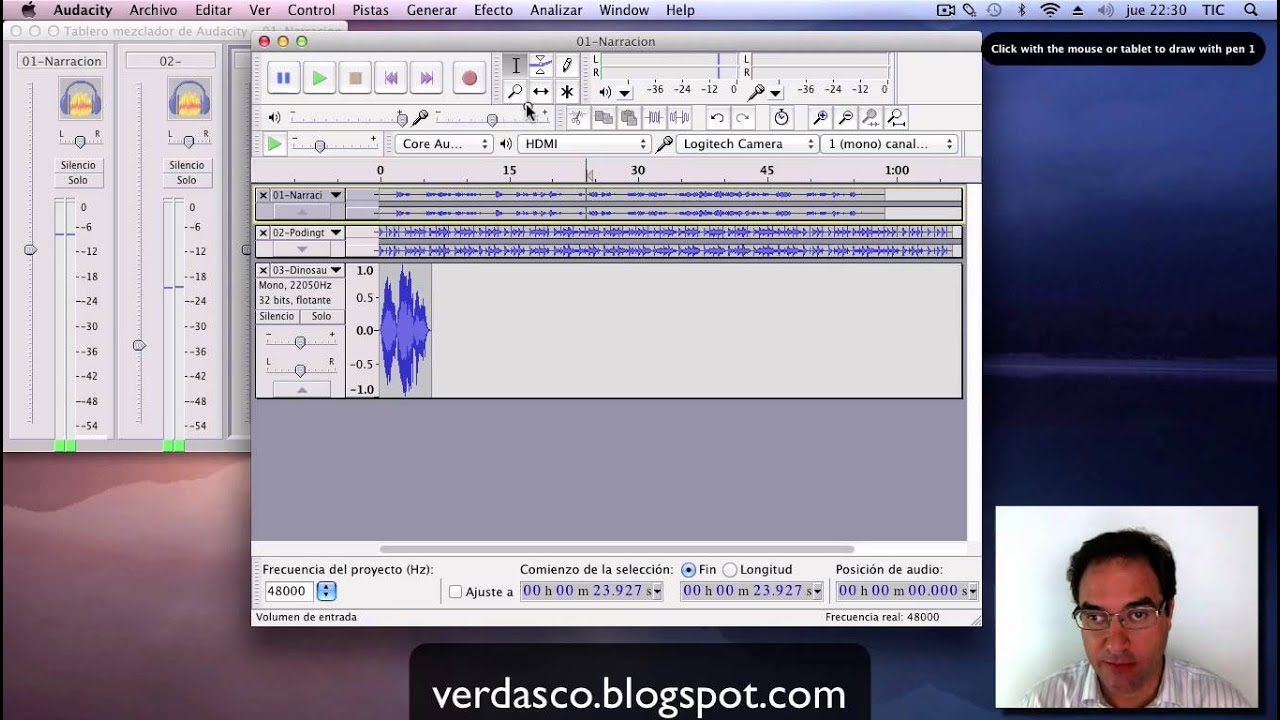The height and width of the screenshot is (720, 1280).
Task: Zoom in with the plus magnifier
Action: pos(820,118)
